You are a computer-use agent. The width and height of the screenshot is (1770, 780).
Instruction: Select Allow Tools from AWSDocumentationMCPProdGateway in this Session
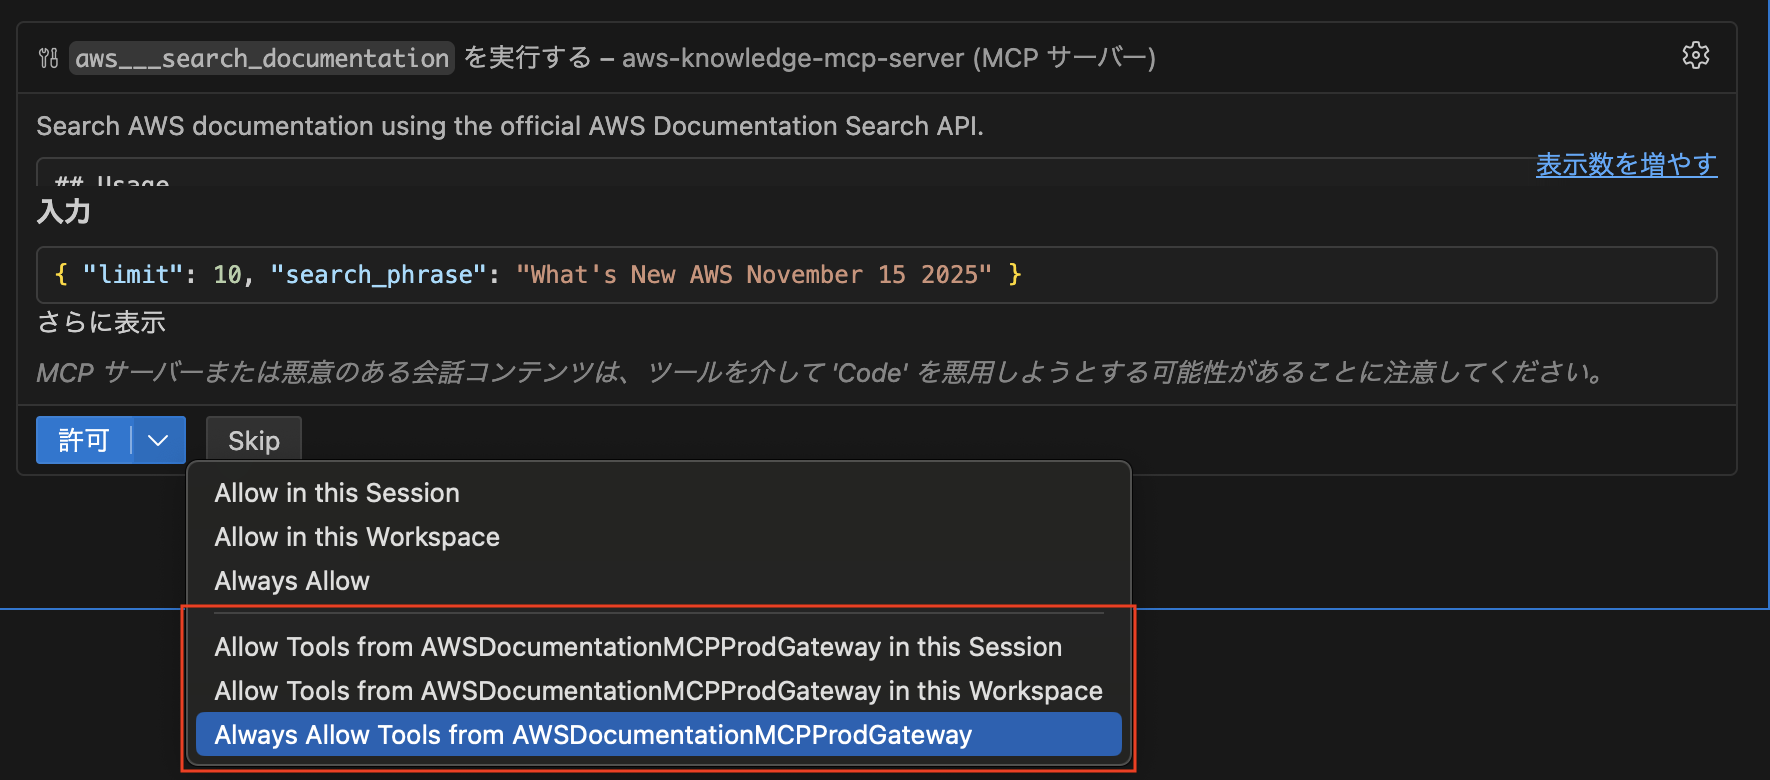(658, 647)
